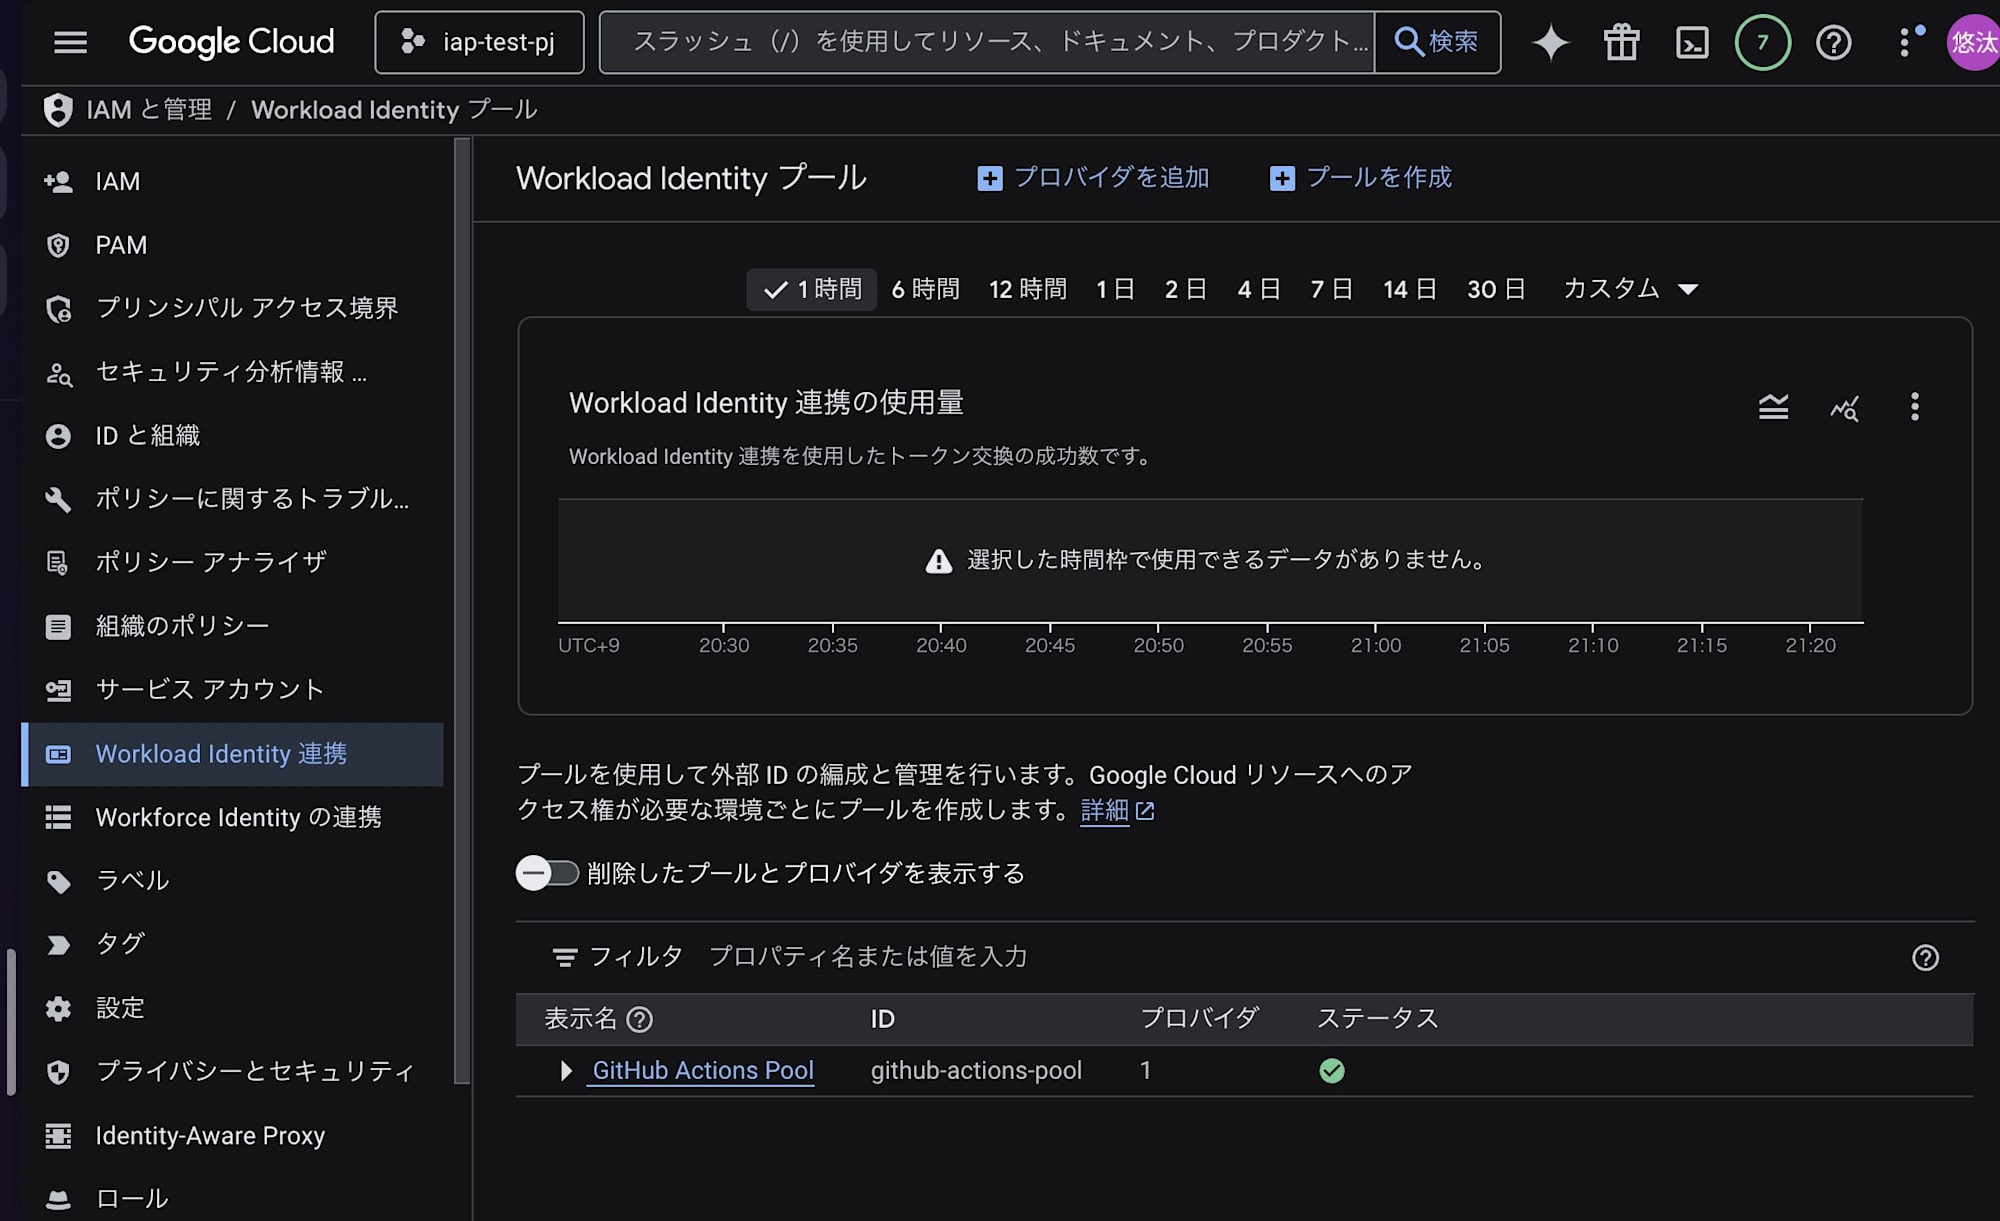
Task: Click the chart legend toggle icon
Action: point(1773,407)
